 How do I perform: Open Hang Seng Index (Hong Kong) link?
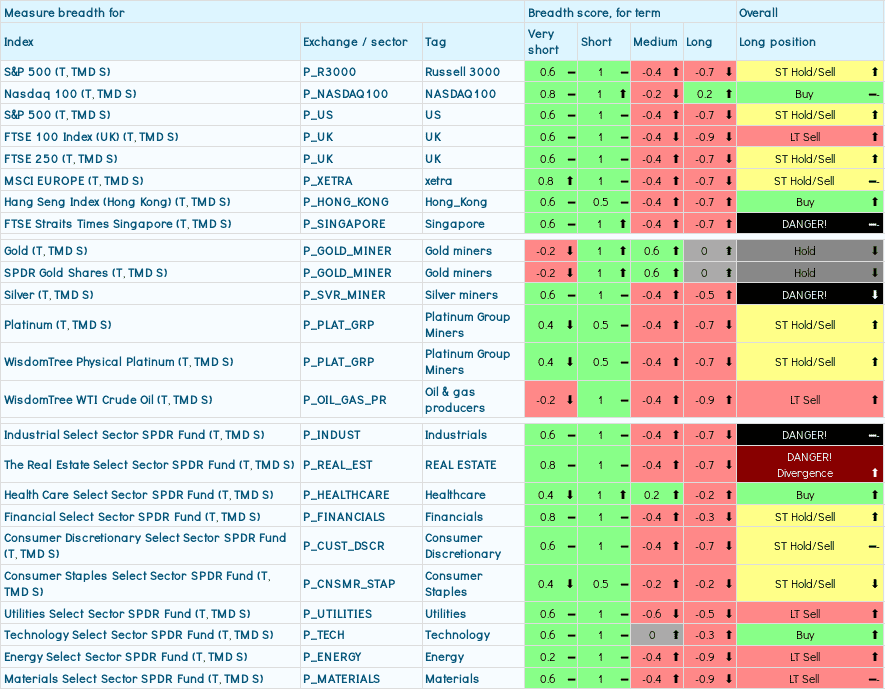coord(117,202)
